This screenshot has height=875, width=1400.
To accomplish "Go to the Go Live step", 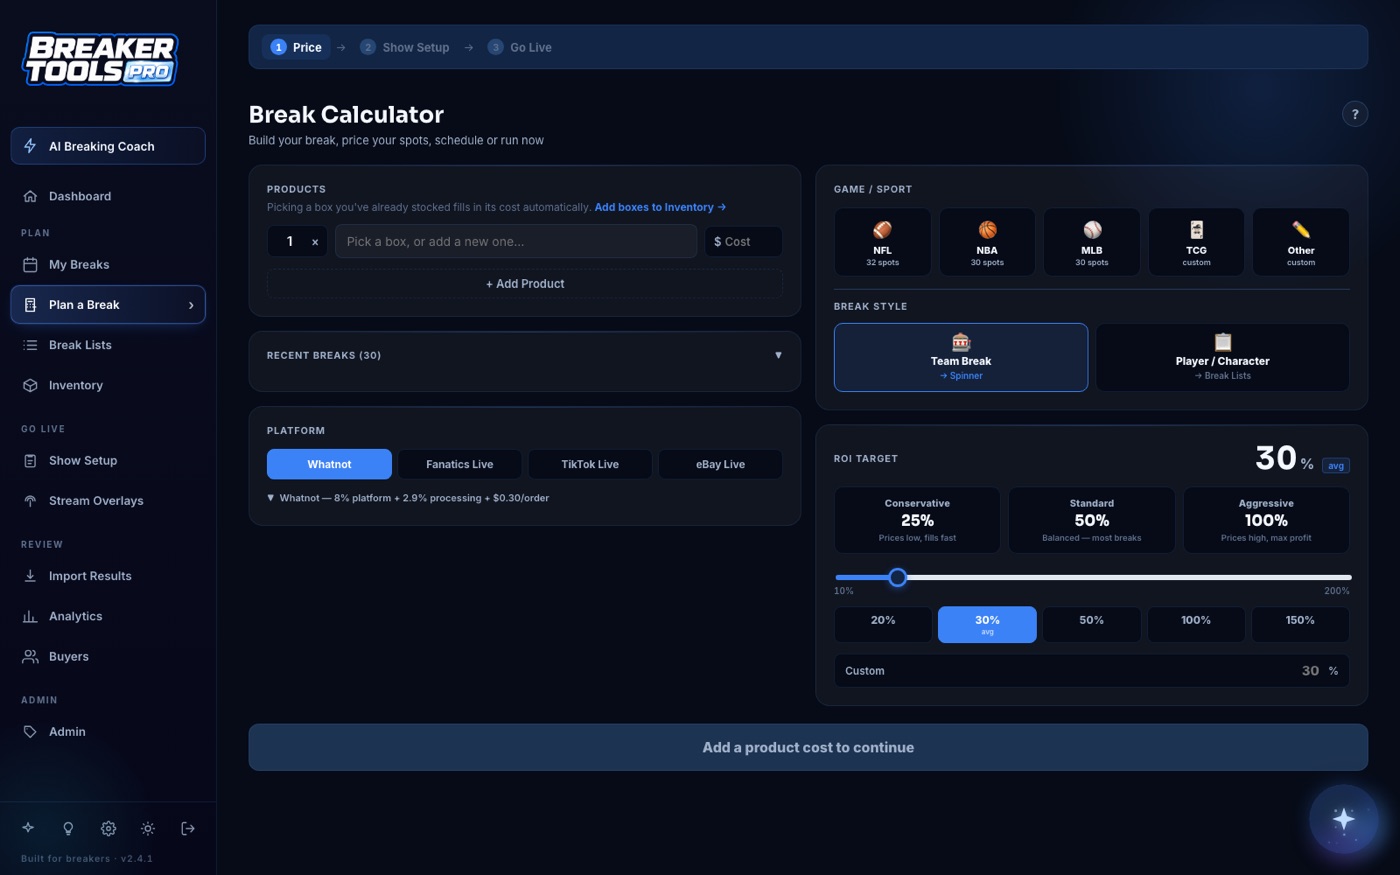I will pyautogui.click(x=520, y=47).
